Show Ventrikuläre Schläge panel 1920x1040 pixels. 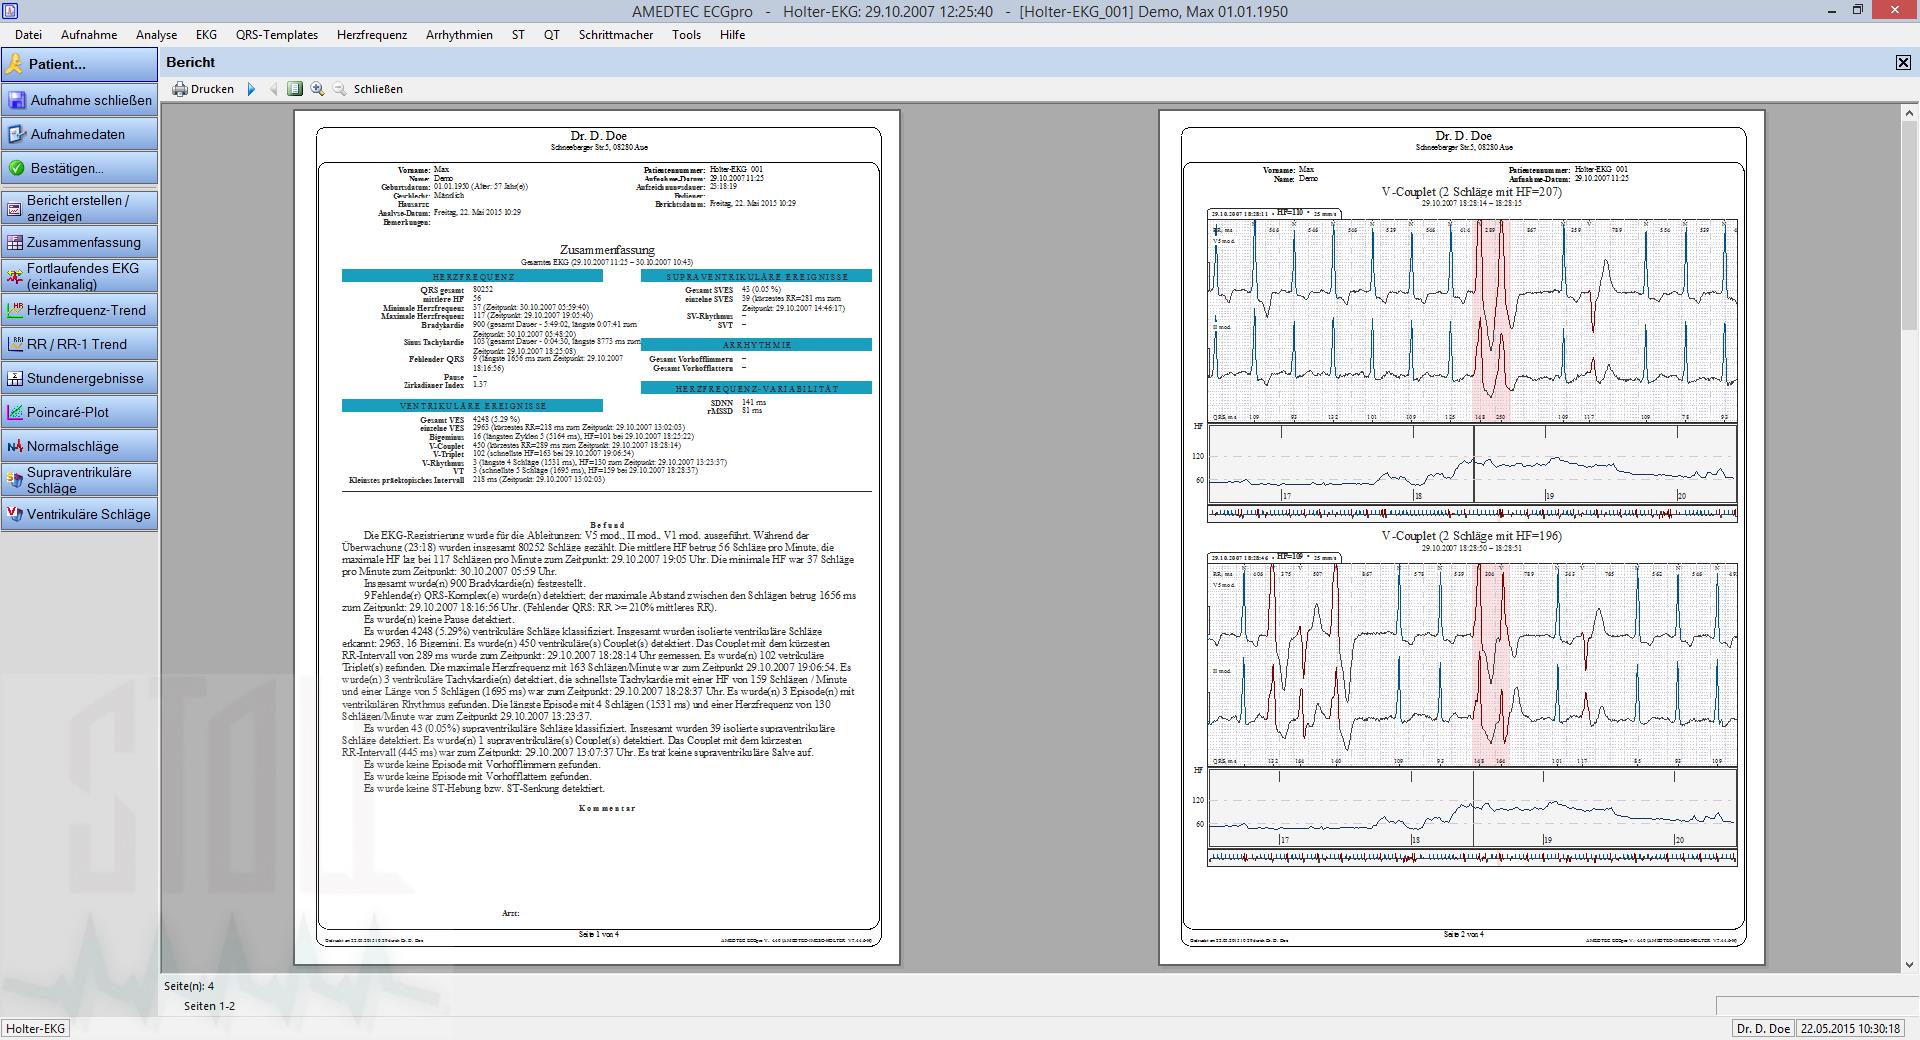[80, 514]
